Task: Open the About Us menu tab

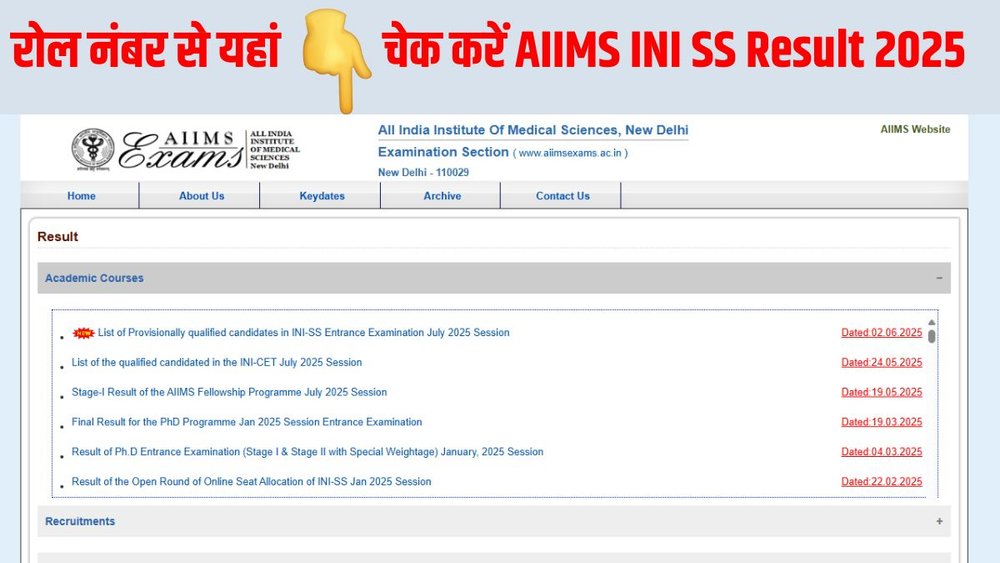Action: (202, 196)
